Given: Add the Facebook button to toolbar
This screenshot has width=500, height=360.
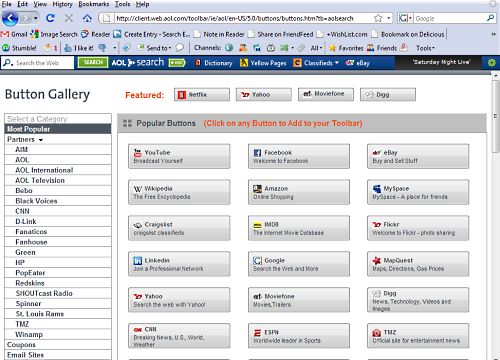Looking at the screenshot, I should coord(299,156).
